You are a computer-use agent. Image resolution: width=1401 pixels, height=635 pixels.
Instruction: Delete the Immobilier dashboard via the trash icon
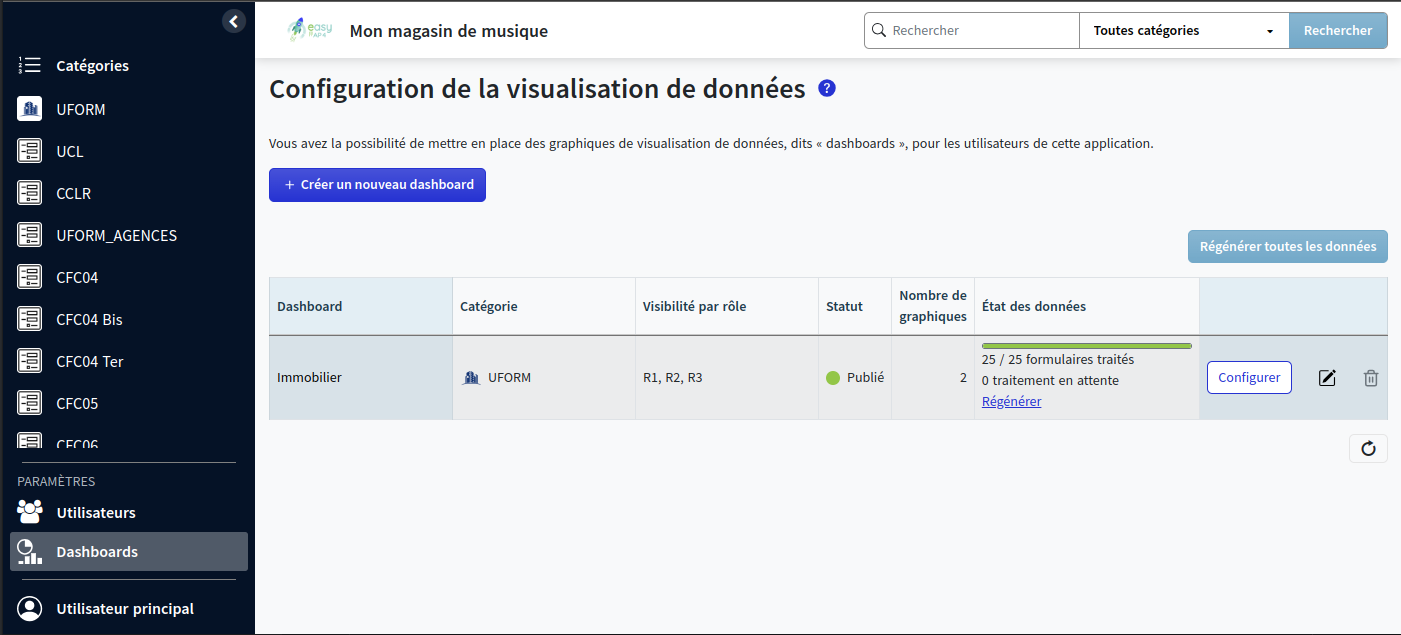click(x=1371, y=378)
